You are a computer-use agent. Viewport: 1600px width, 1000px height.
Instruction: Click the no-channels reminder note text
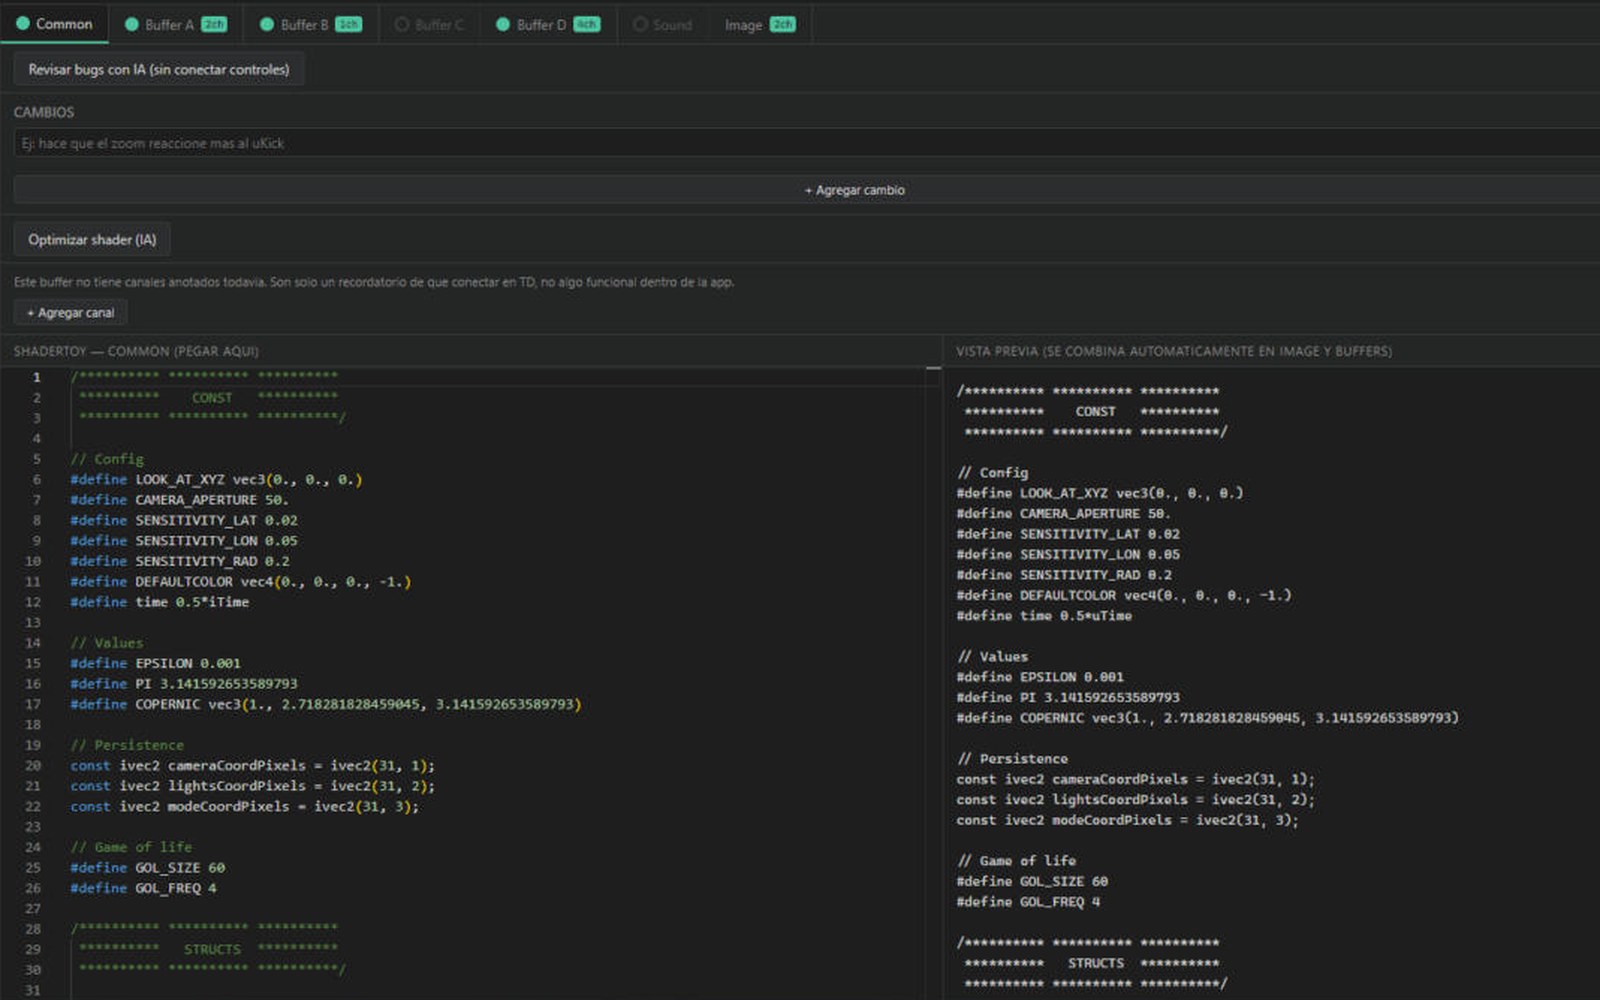(x=374, y=283)
